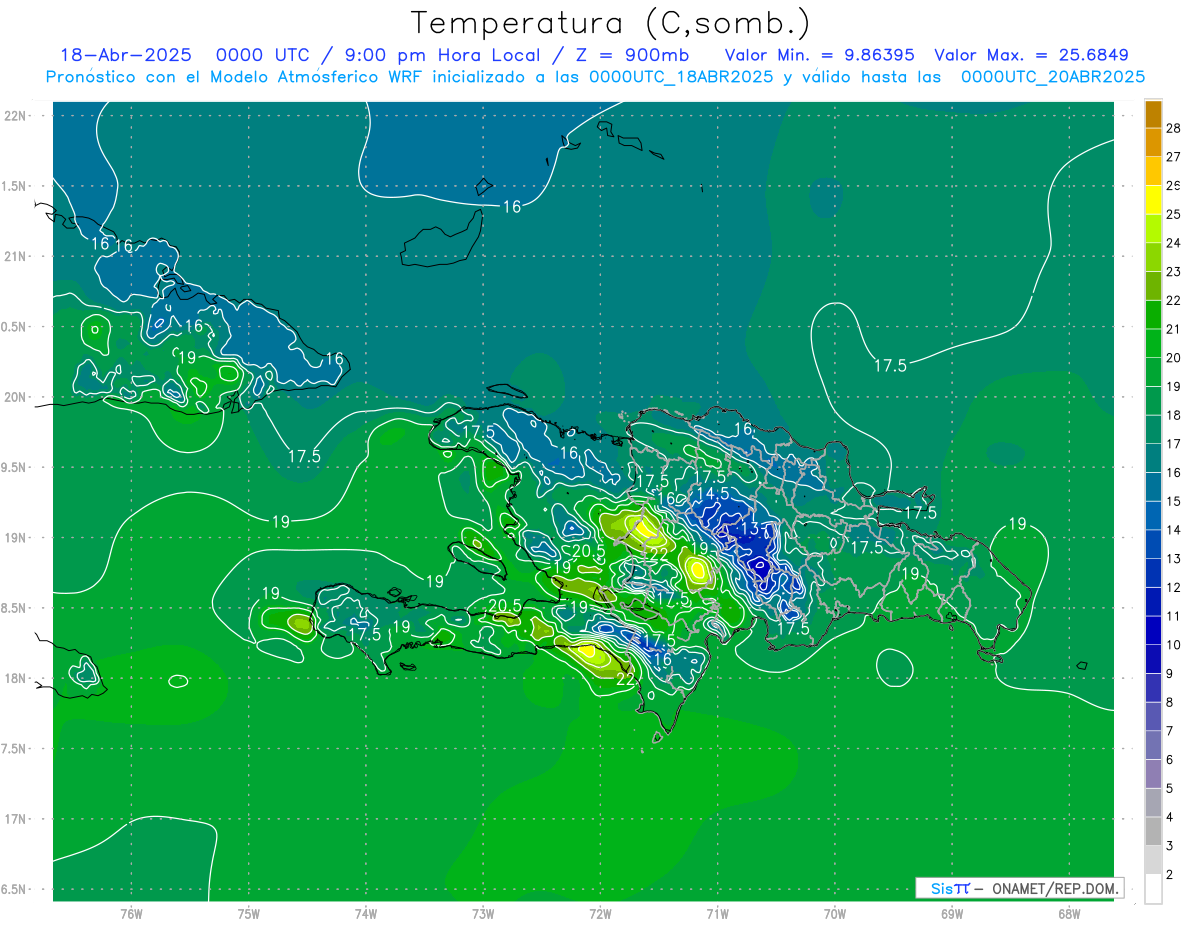Image resolution: width=1200 pixels, height=927 pixels.
Task: Click the '20N' latitude label
Action: pyautogui.click(x=15, y=397)
